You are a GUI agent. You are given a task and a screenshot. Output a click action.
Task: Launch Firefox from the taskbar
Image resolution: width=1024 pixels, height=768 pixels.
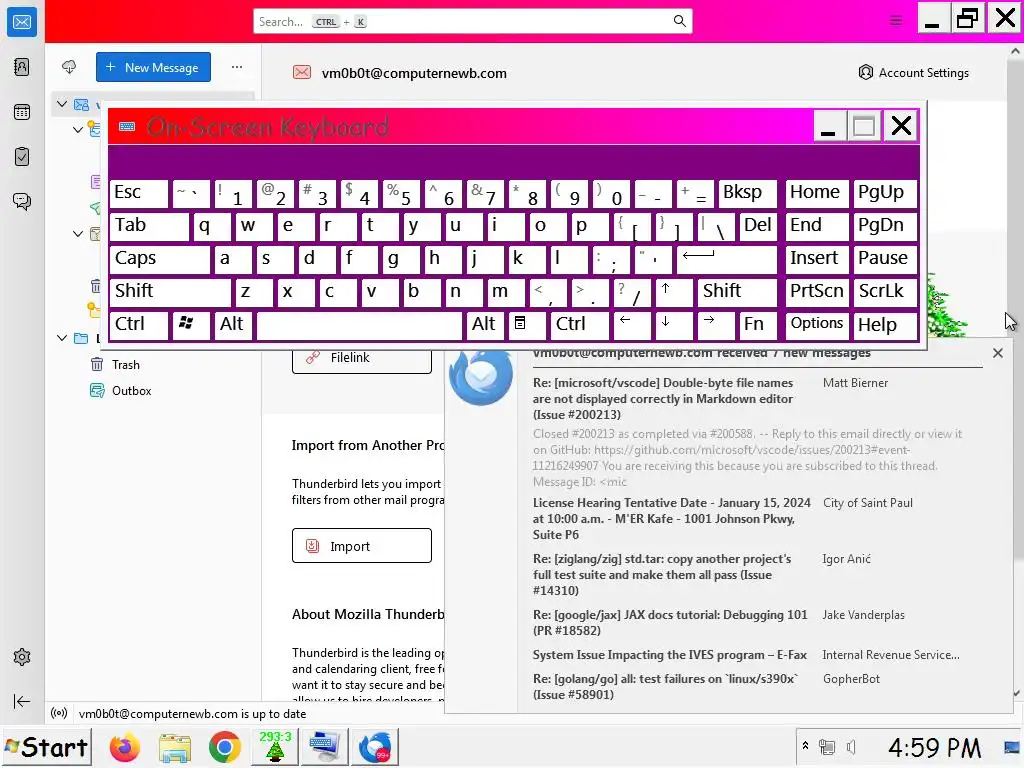pyautogui.click(x=124, y=747)
